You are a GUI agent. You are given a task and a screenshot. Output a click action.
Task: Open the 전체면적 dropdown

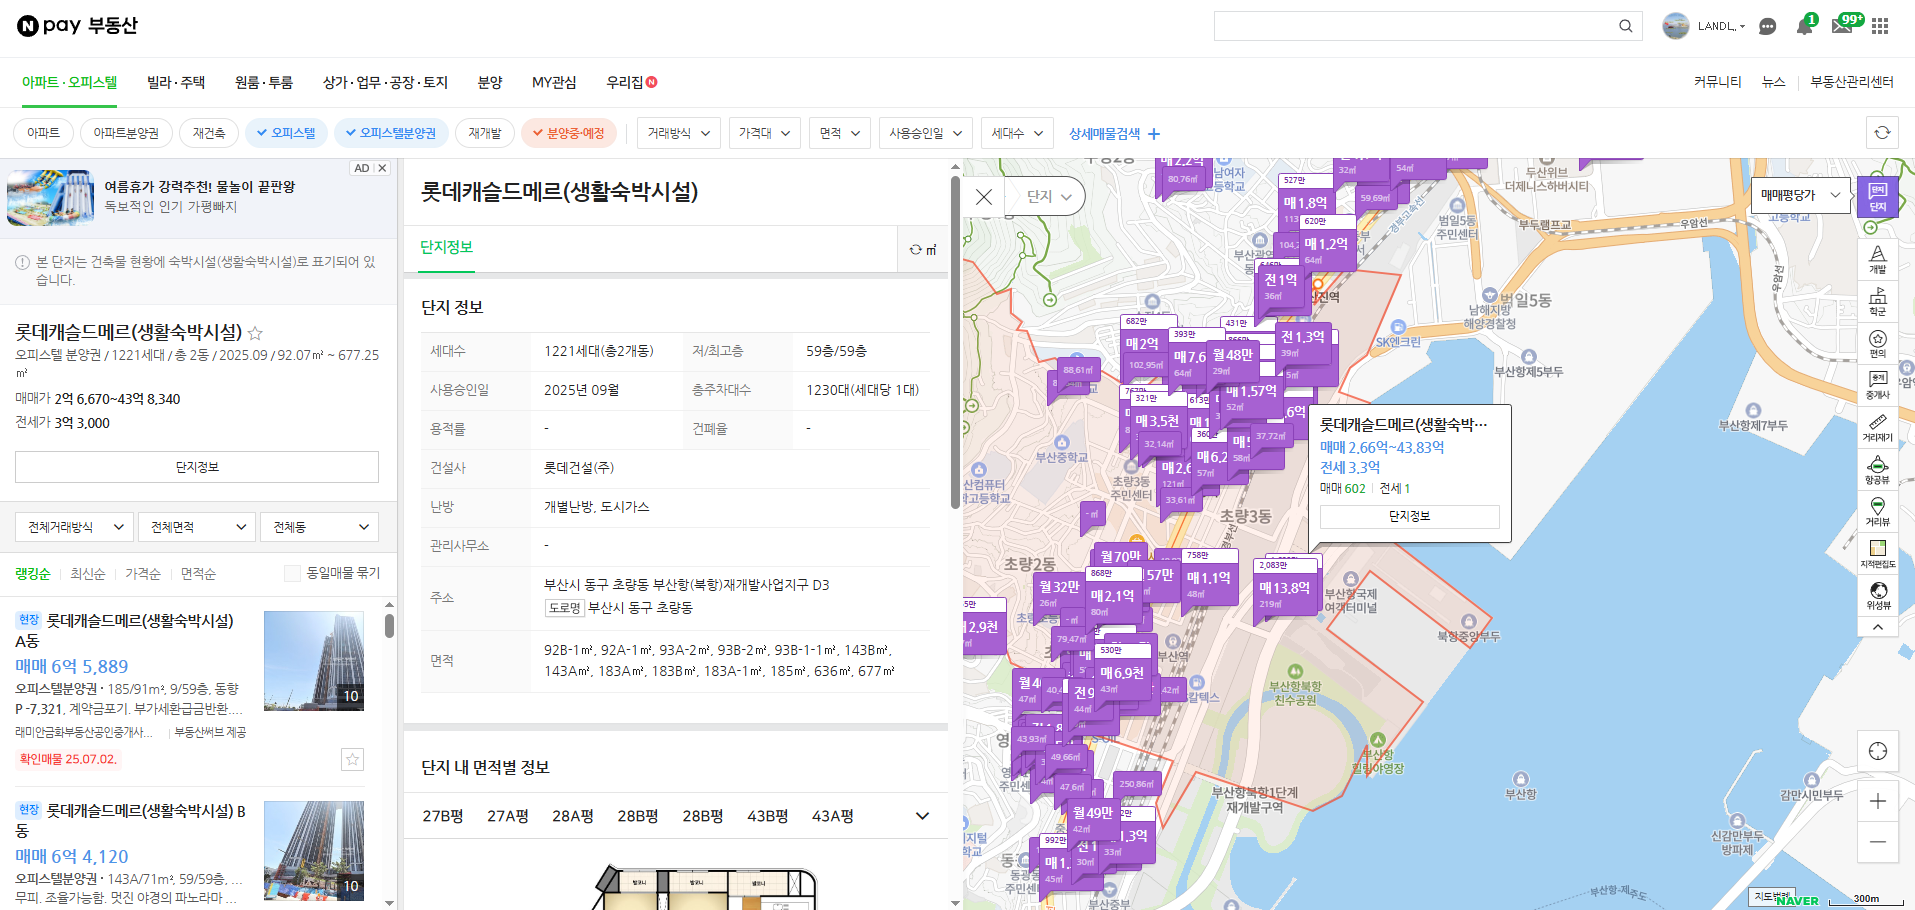click(197, 527)
